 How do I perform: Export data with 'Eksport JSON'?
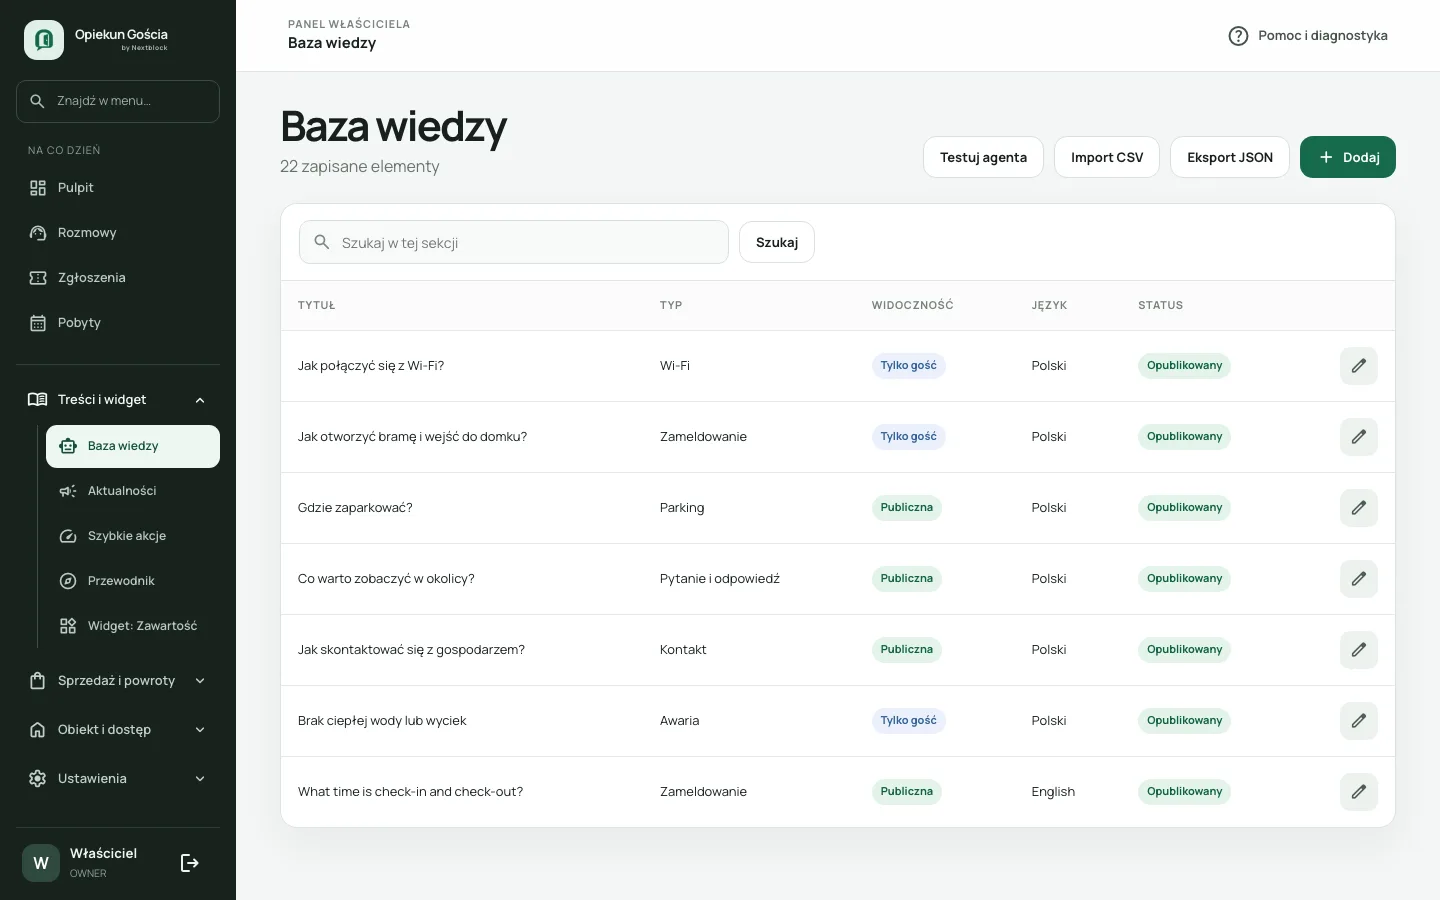[1230, 157]
